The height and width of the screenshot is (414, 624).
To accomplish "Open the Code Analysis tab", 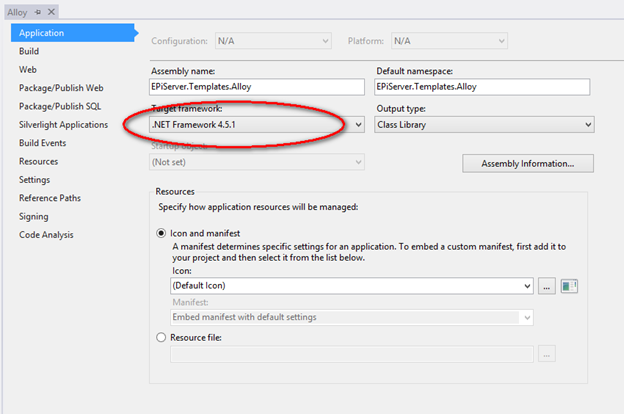I will point(46,235).
